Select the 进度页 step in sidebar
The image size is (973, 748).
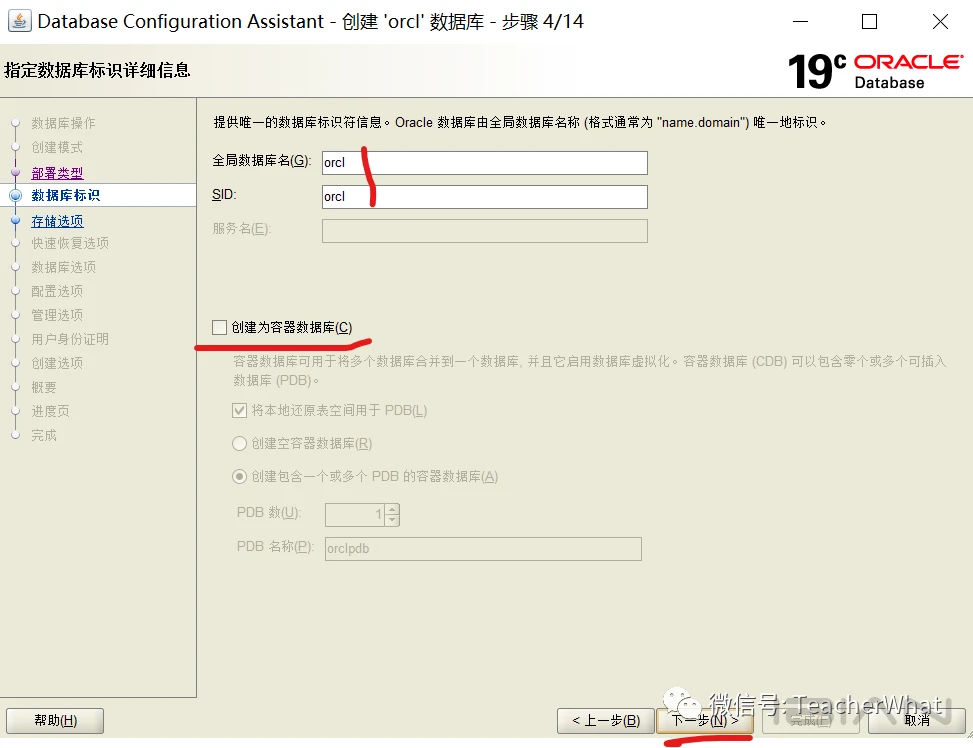[x=50, y=411]
